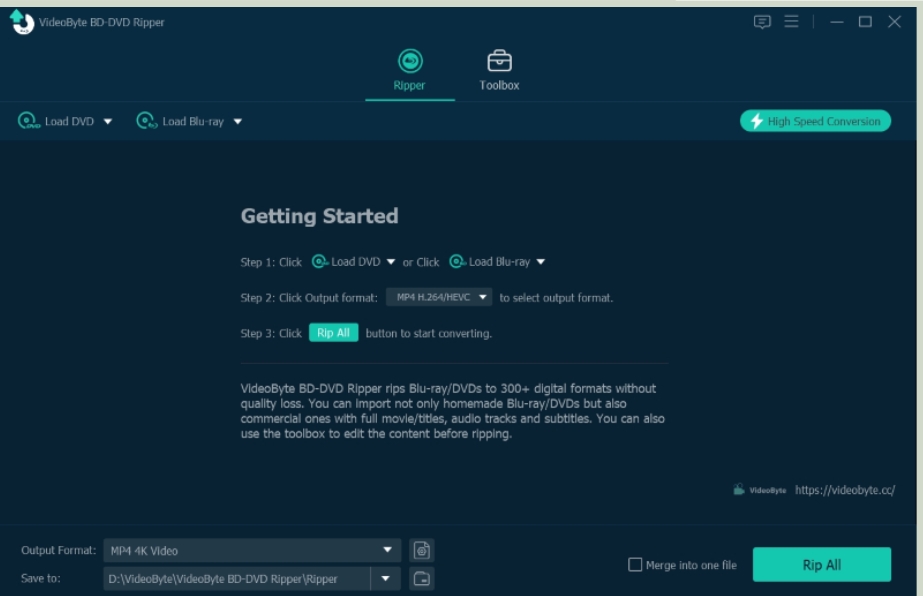Open output format settings icon

422,550
